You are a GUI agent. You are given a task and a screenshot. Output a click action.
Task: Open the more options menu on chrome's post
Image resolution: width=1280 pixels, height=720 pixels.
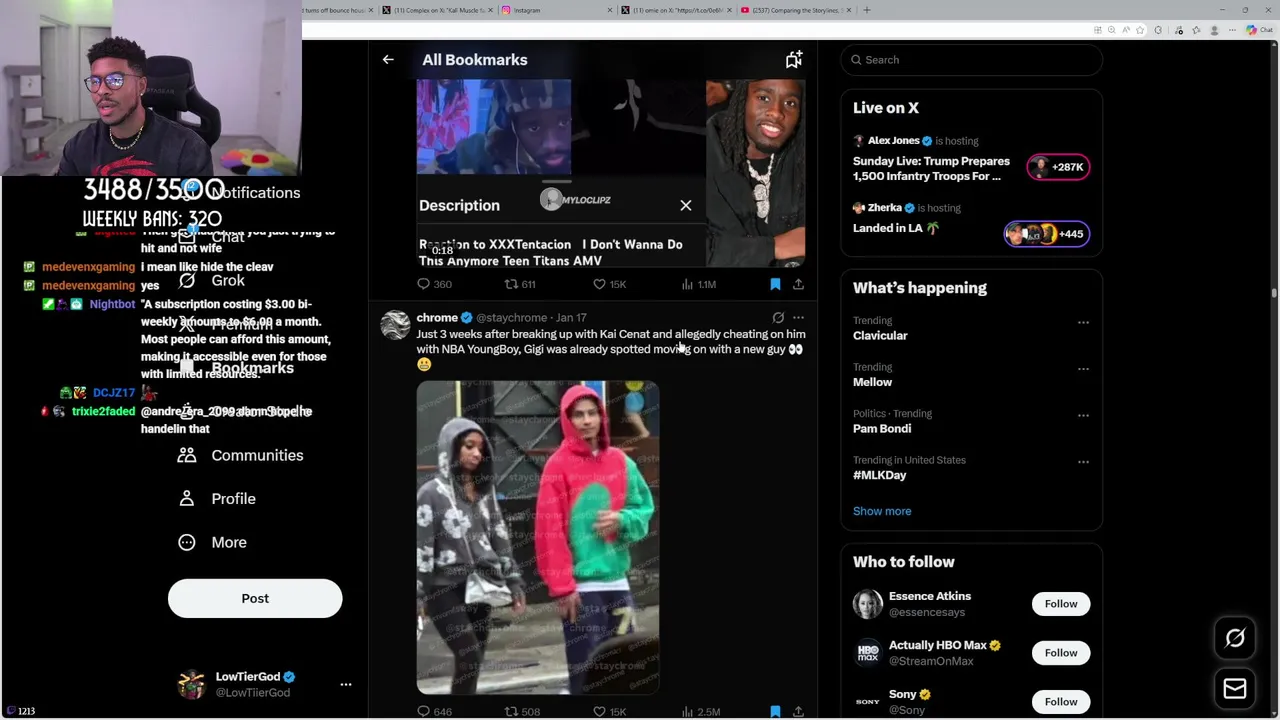coord(798,318)
